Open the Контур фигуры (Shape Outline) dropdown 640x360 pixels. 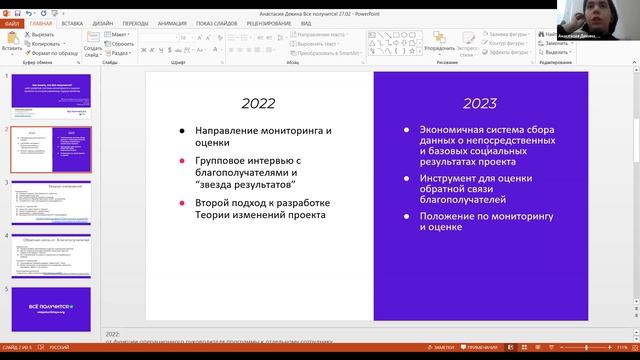point(505,43)
